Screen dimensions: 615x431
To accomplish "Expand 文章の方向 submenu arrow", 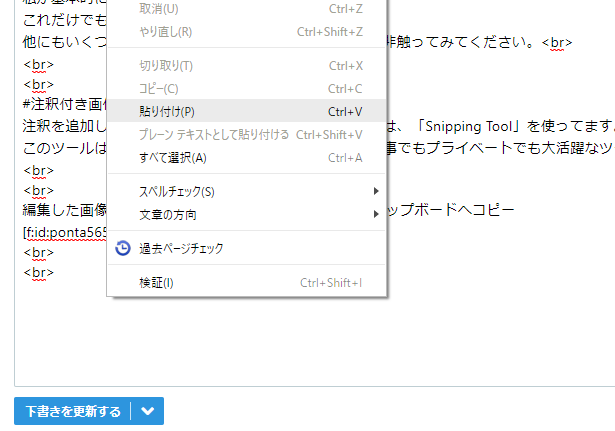I will pyautogui.click(x=376, y=215).
